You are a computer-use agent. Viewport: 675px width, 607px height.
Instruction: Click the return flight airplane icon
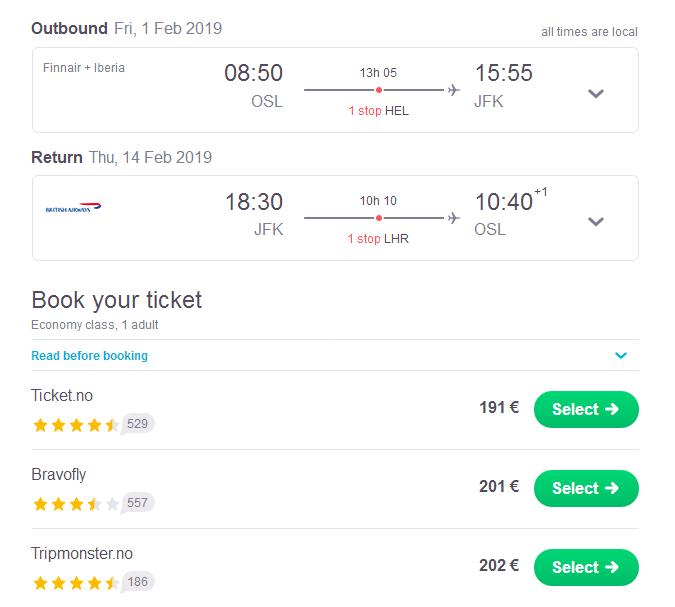pos(453,218)
